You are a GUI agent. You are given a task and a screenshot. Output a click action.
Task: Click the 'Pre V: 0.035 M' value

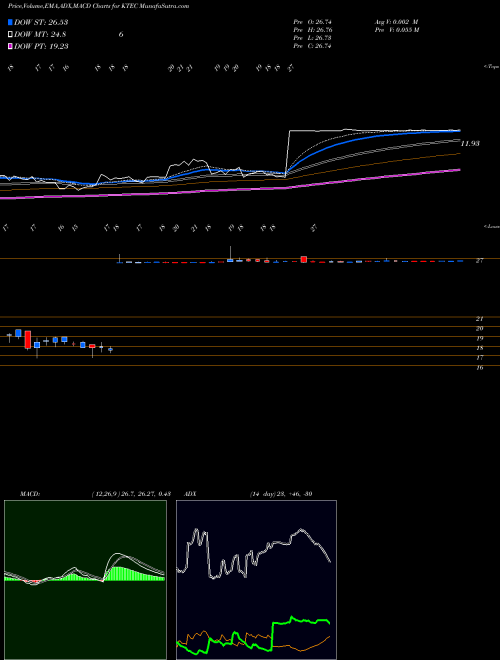pyautogui.click(x=396, y=30)
